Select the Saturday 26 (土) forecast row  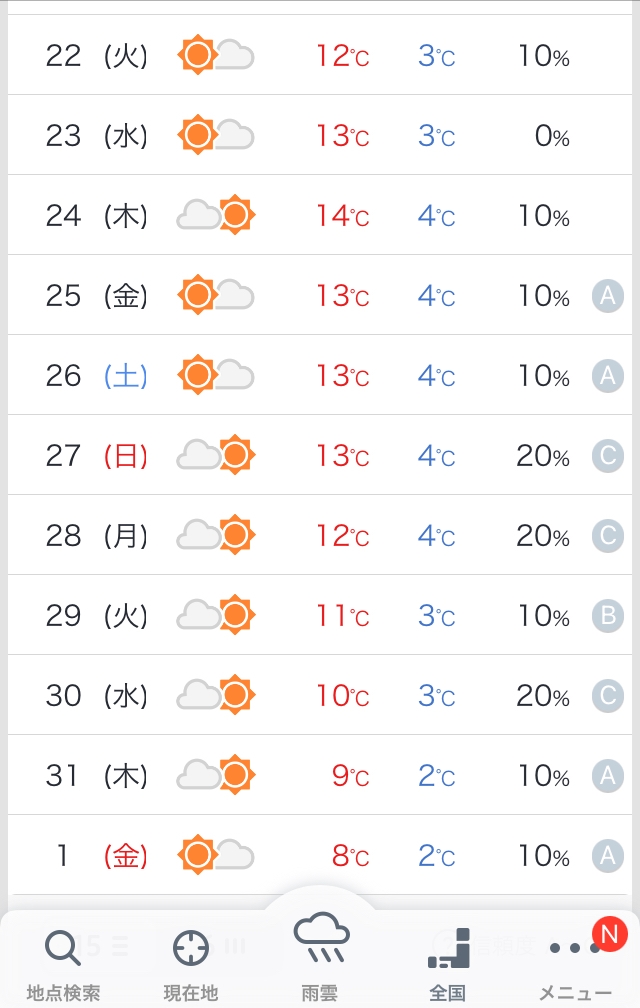pyautogui.click(x=320, y=375)
